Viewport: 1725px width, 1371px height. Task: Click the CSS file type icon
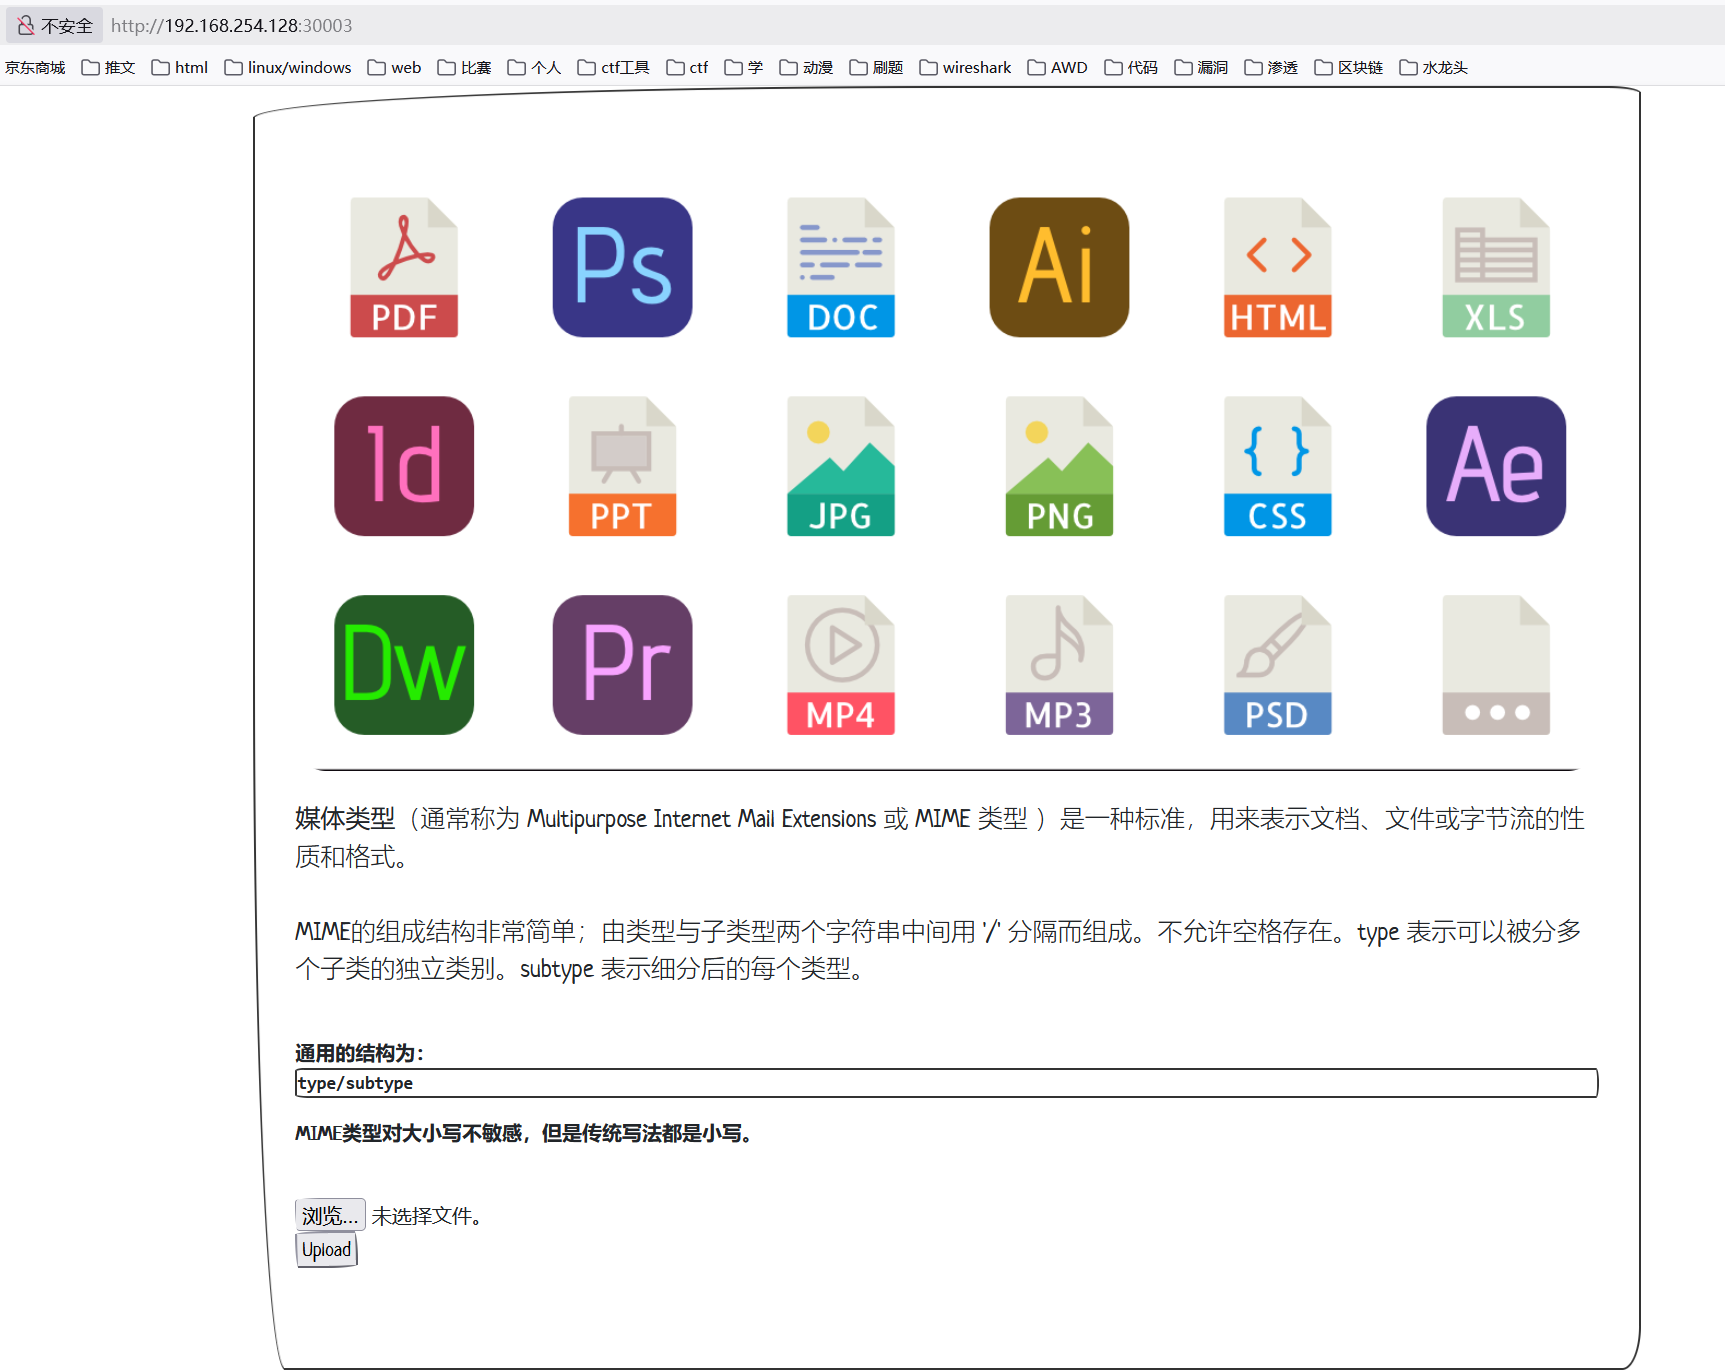[1278, 466]
